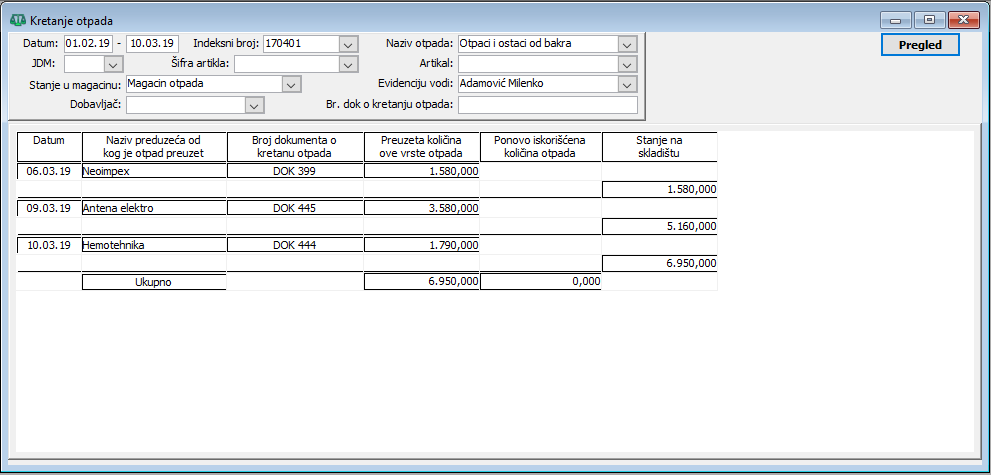Open the JDM dropdown arrow
Screen dimensions: 991x475
(x=113, y=64)
